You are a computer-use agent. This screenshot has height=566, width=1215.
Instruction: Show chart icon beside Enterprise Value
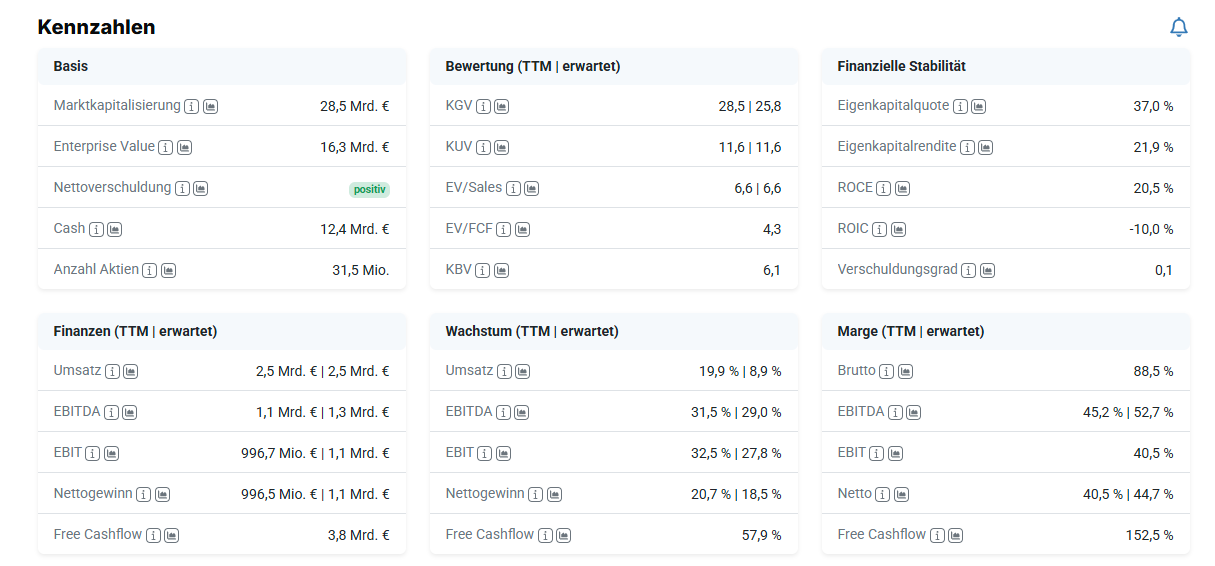(x=185, y=147)
